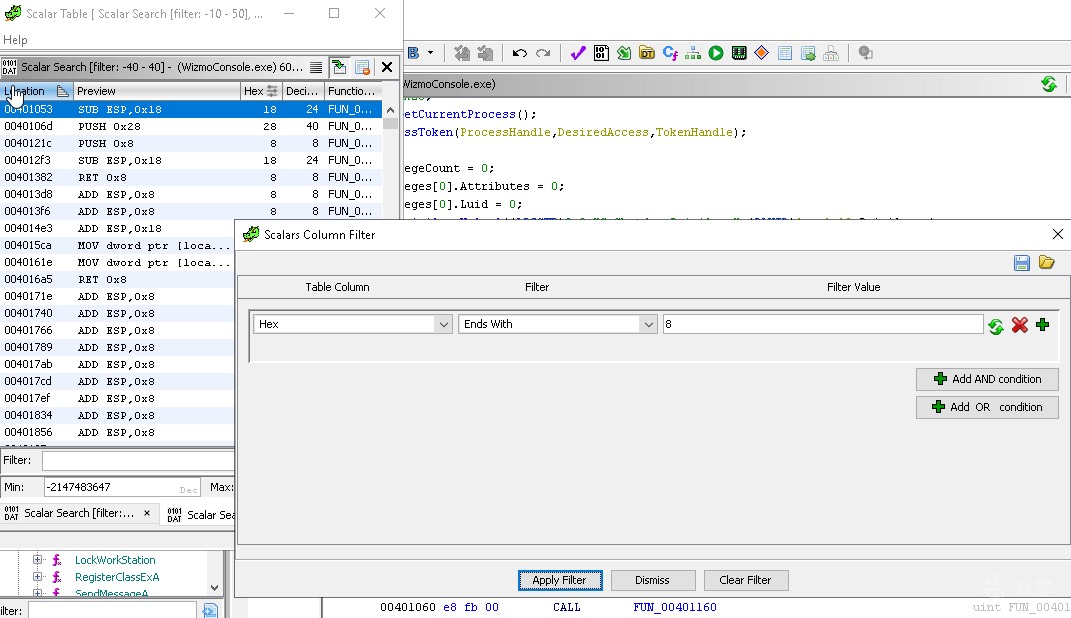The width and height of the screenshot is (1071, 618).
Task: Click the green play icon in toolbar
Action: pyautogui.click(x=716, y=53)
